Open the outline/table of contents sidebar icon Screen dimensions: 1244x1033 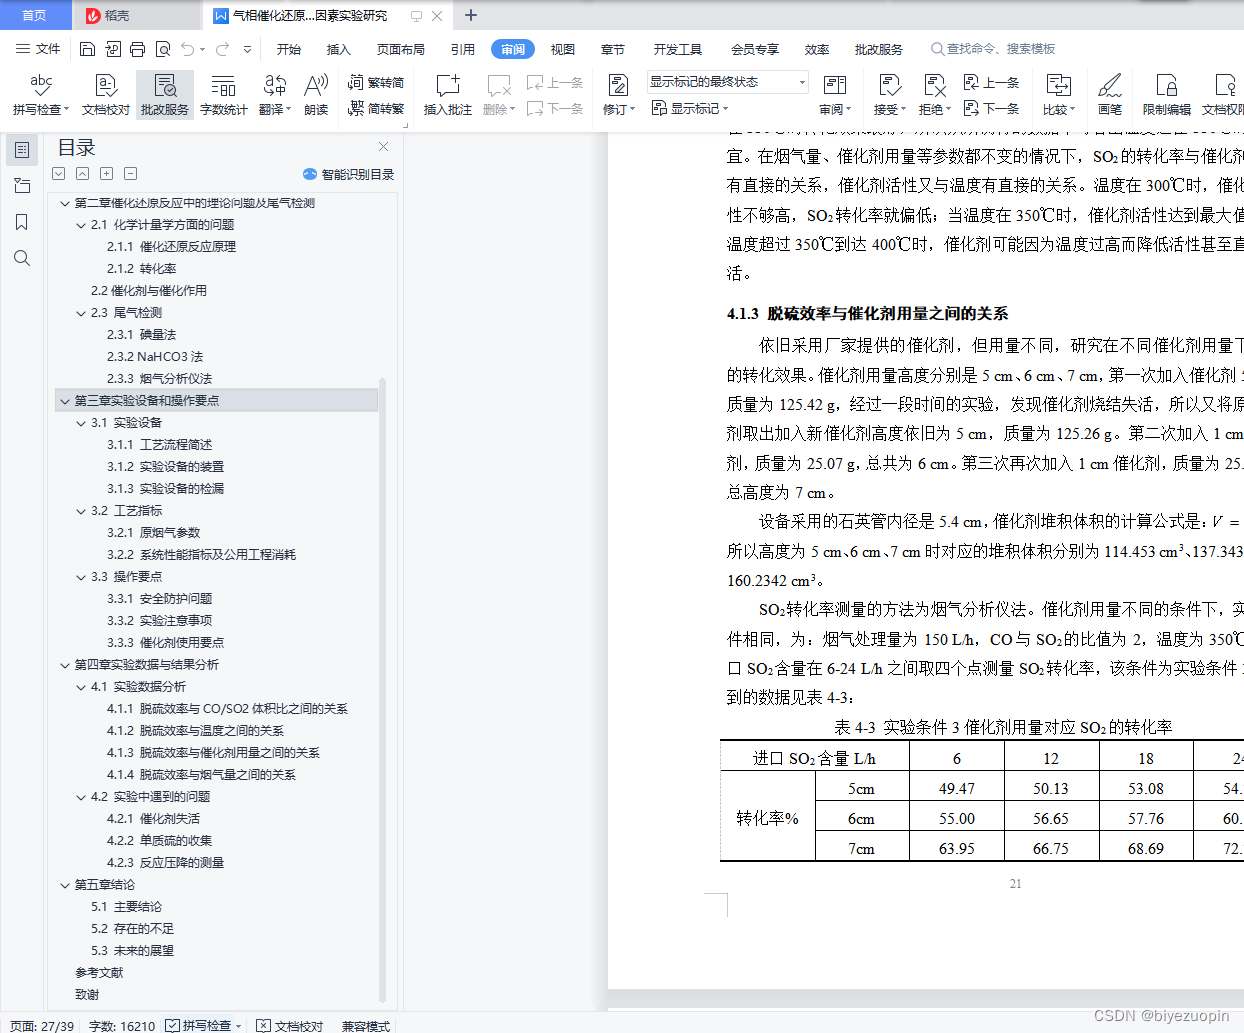pyautogui.click(x=22, y=150)
